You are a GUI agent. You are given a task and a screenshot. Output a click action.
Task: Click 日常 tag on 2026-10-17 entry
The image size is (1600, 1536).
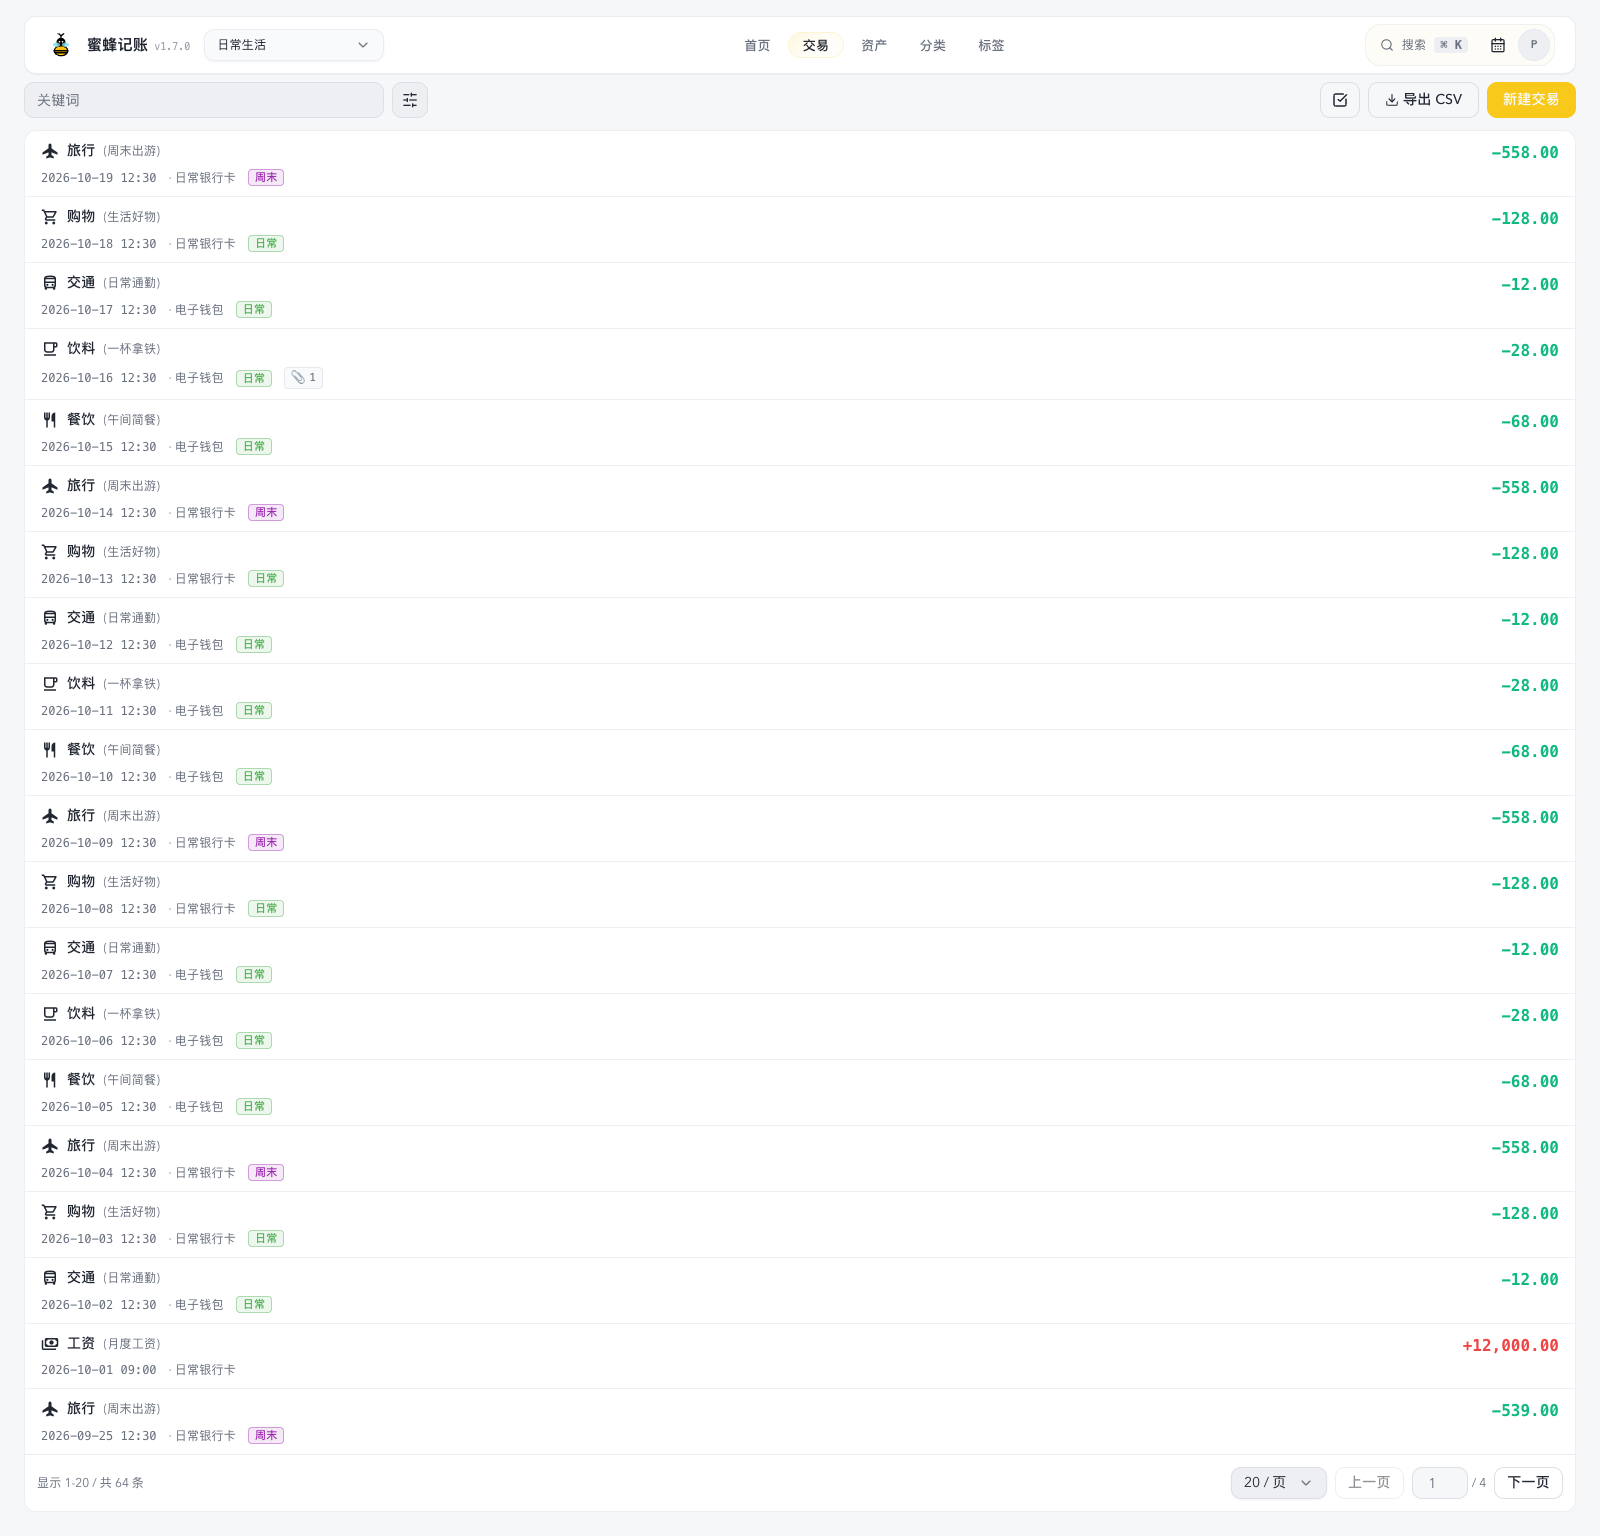click(254, 309)
